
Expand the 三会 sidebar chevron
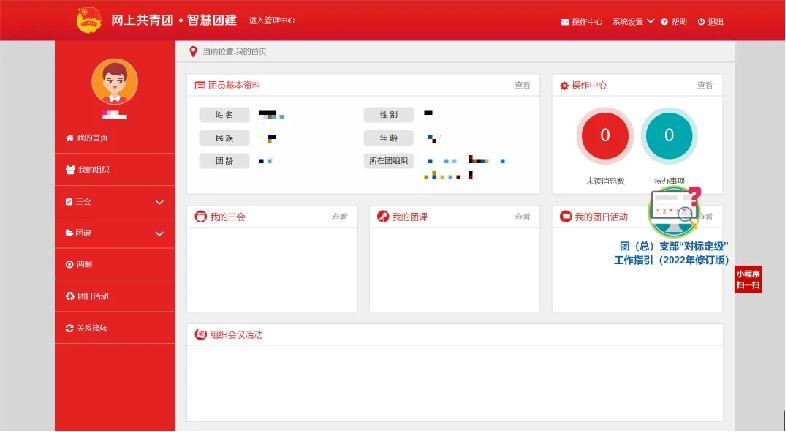(x=160, y=202)
